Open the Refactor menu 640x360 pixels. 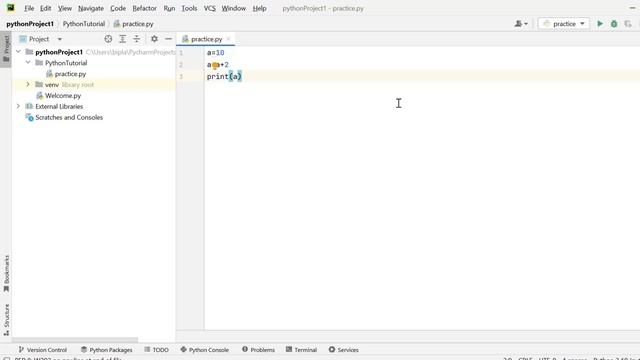click(x=144, y=8)
